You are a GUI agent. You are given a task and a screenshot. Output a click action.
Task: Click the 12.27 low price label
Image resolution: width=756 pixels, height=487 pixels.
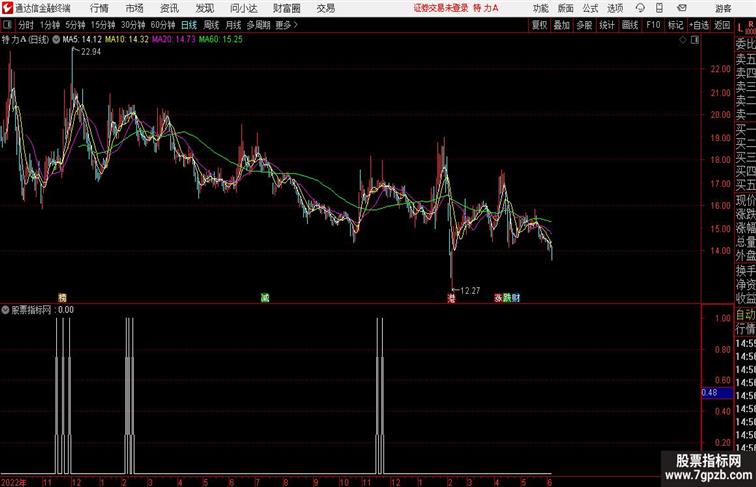coord(470,291)
